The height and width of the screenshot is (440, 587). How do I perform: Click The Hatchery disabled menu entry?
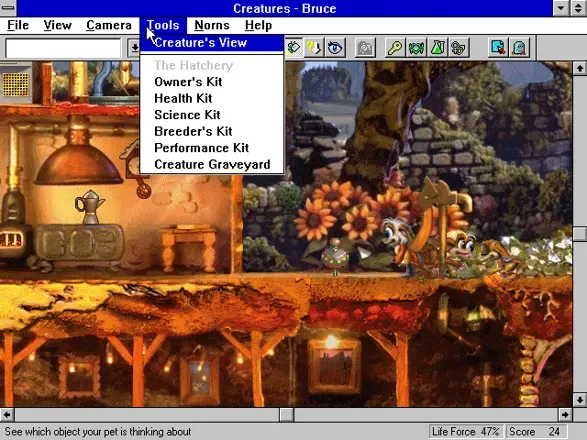tap(212, 65)
